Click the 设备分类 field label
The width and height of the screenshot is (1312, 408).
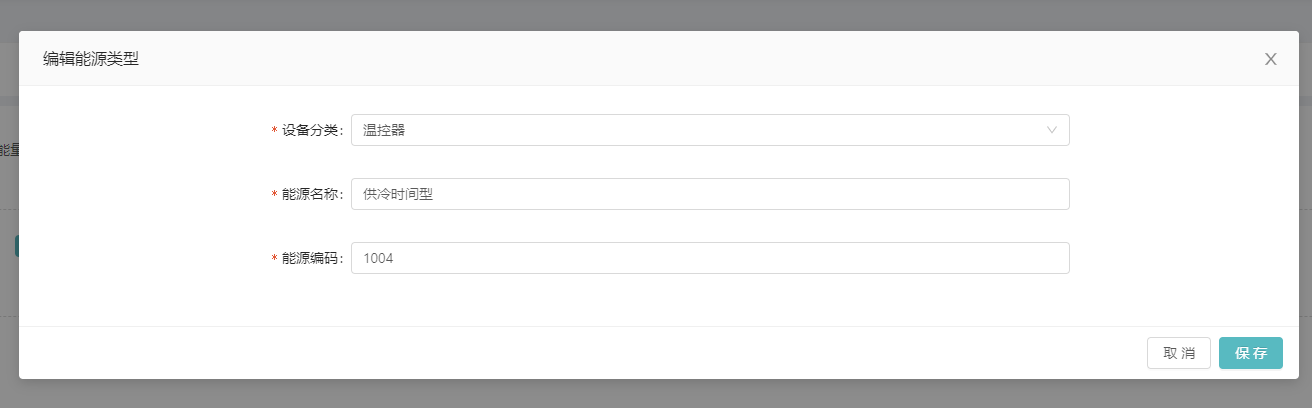click(311, 130)
